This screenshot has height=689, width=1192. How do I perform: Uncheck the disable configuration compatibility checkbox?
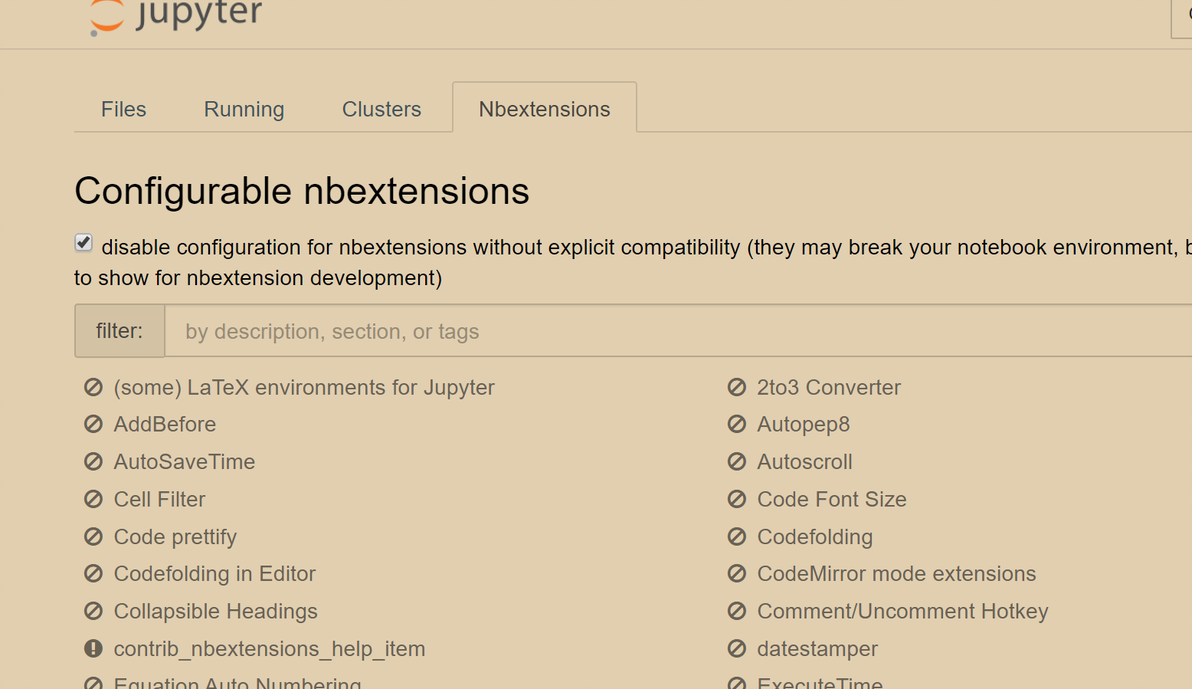[x=84, y=243]
